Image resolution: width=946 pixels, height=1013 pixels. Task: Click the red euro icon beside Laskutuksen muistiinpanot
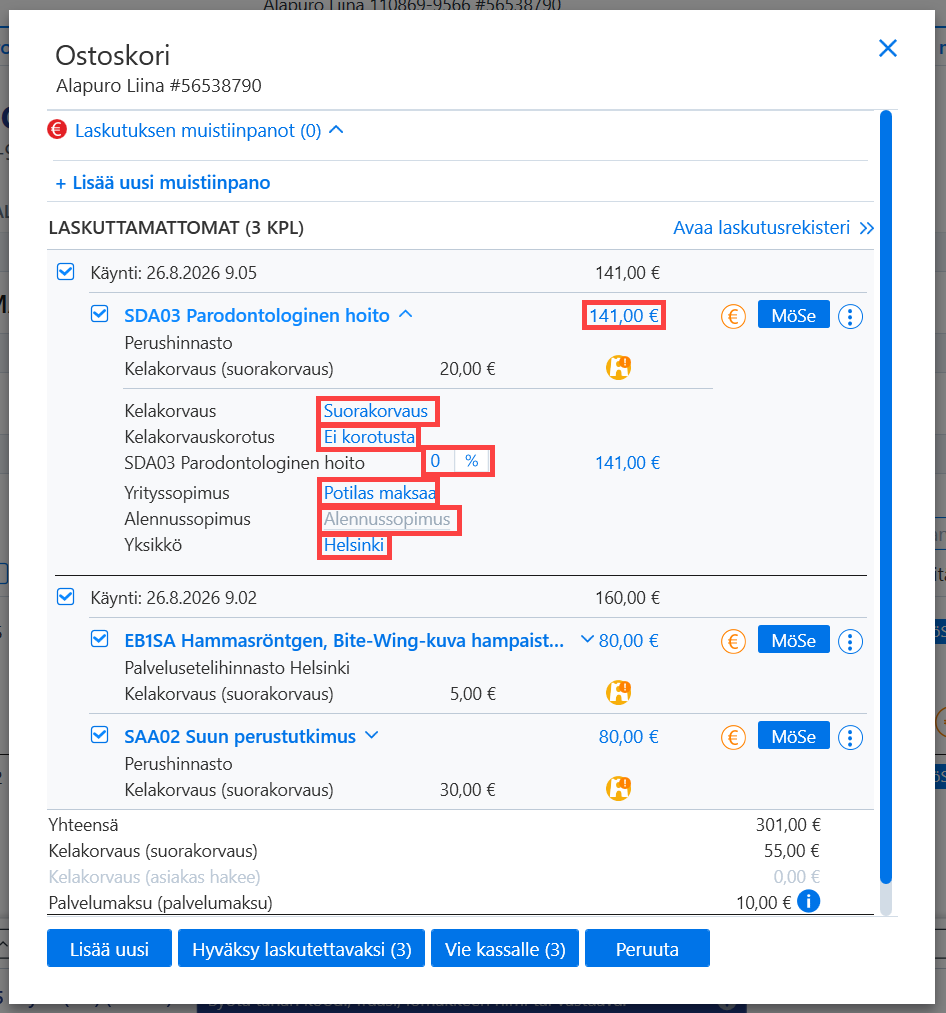click(57, 130)
